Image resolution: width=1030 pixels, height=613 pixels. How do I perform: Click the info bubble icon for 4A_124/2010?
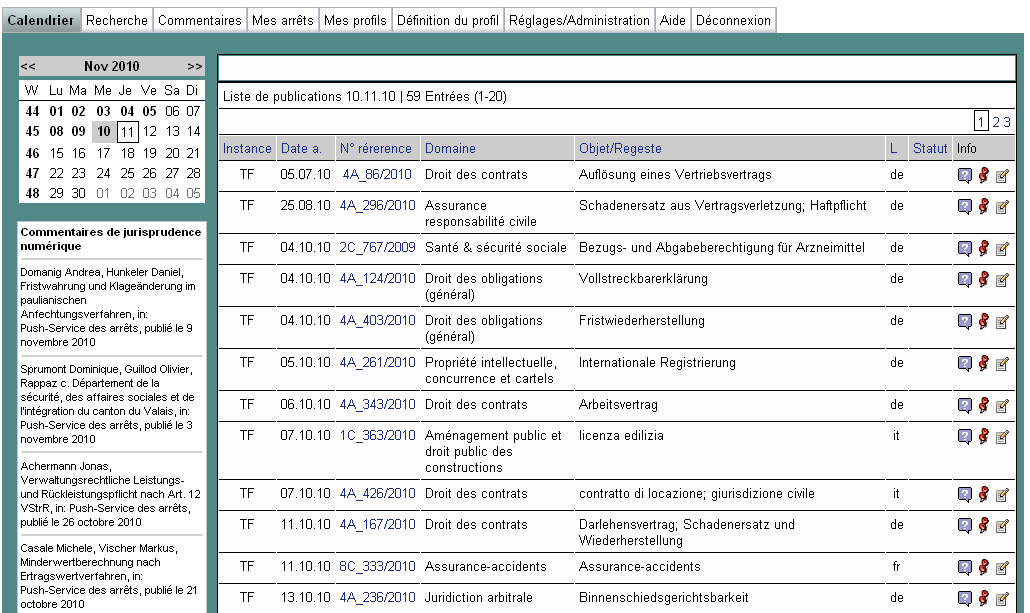[x=964, y=280]
